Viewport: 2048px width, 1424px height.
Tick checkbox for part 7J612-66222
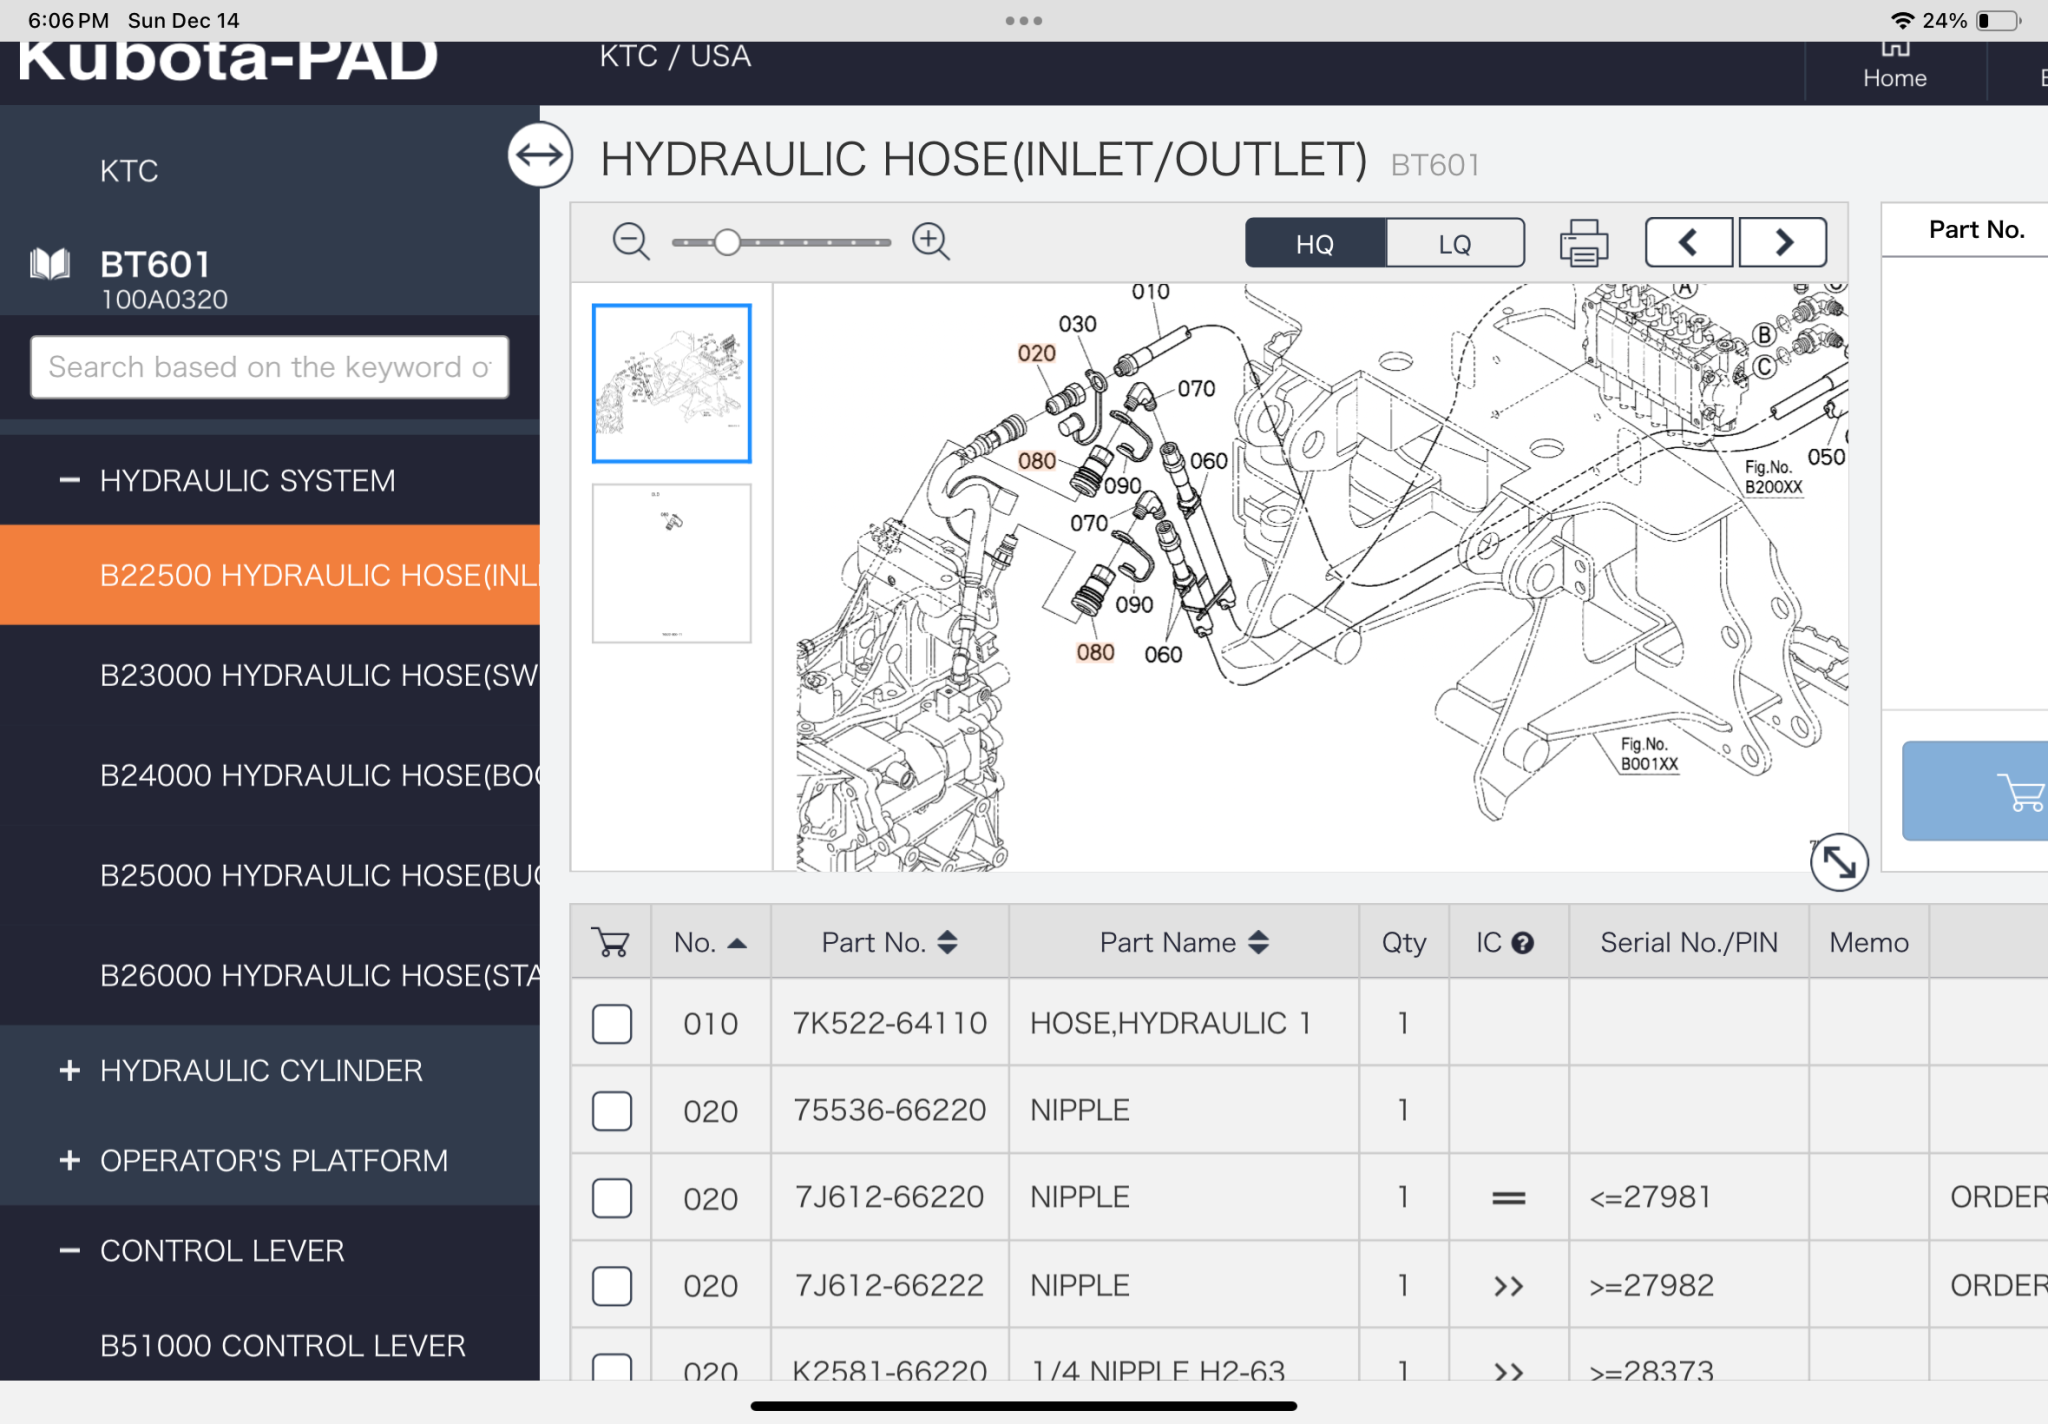point(611,1286)
